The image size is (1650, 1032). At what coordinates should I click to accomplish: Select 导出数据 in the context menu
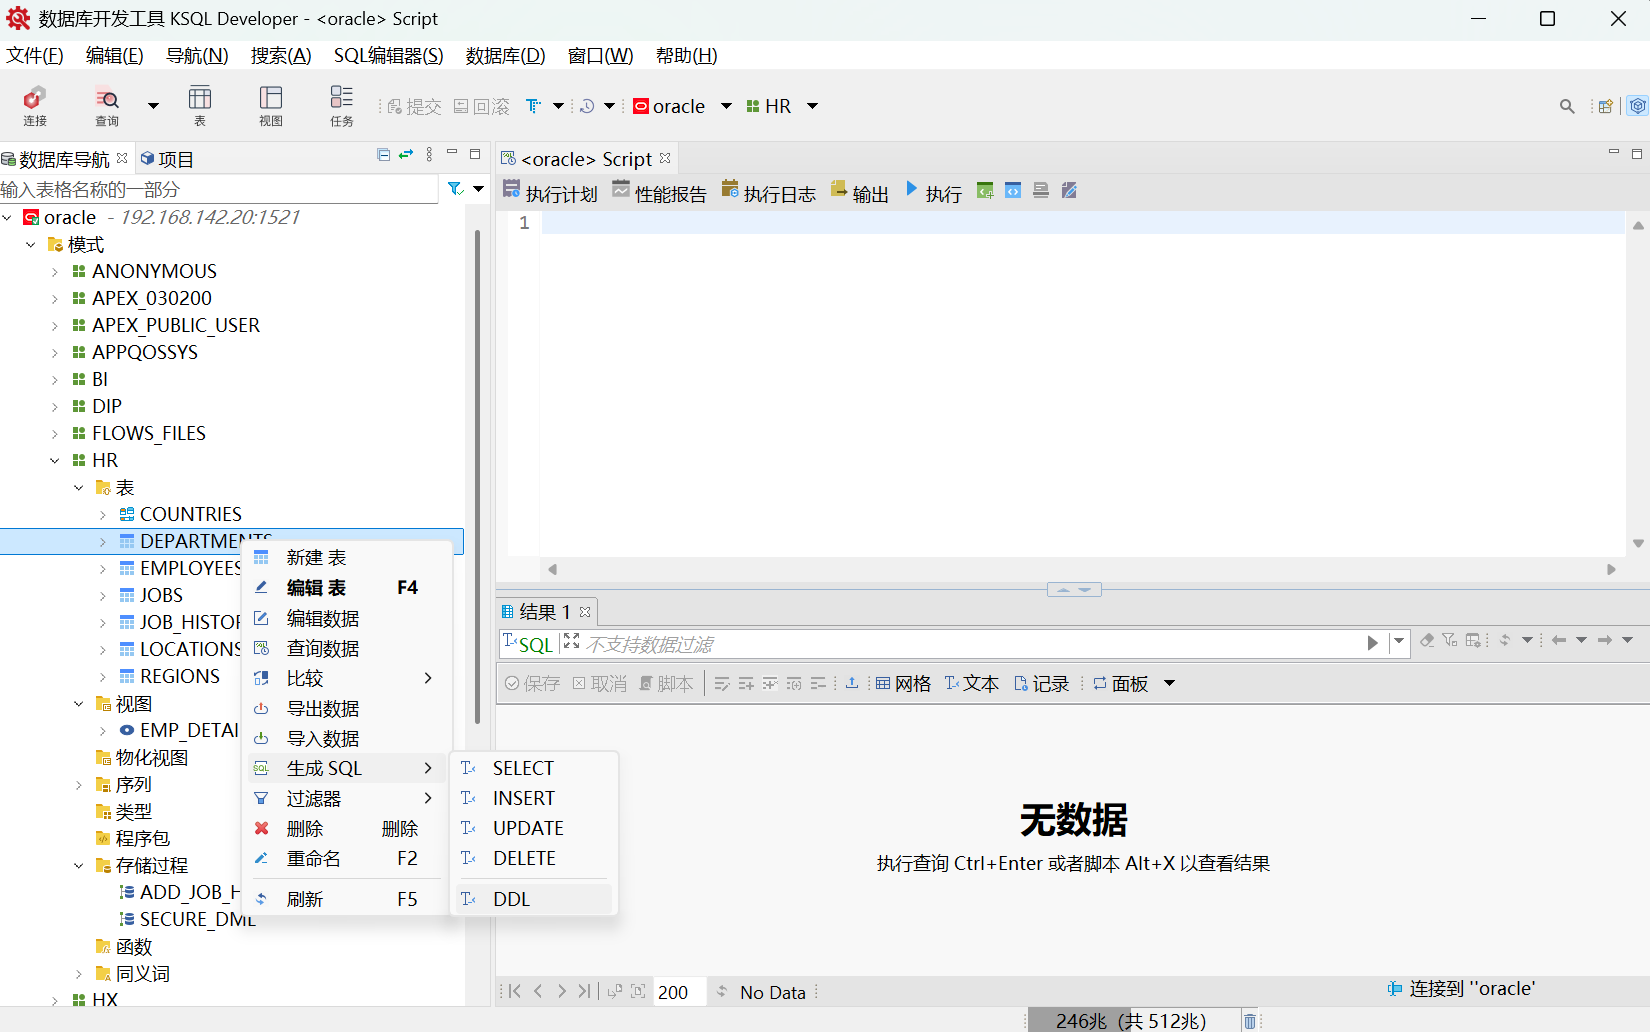[322, 709]
